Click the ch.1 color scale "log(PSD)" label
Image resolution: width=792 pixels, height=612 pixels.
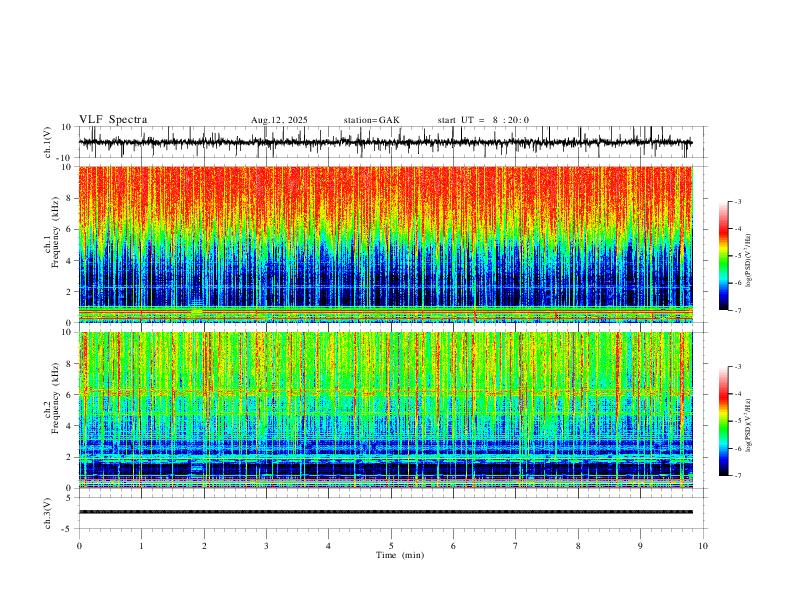coord(749,261)
